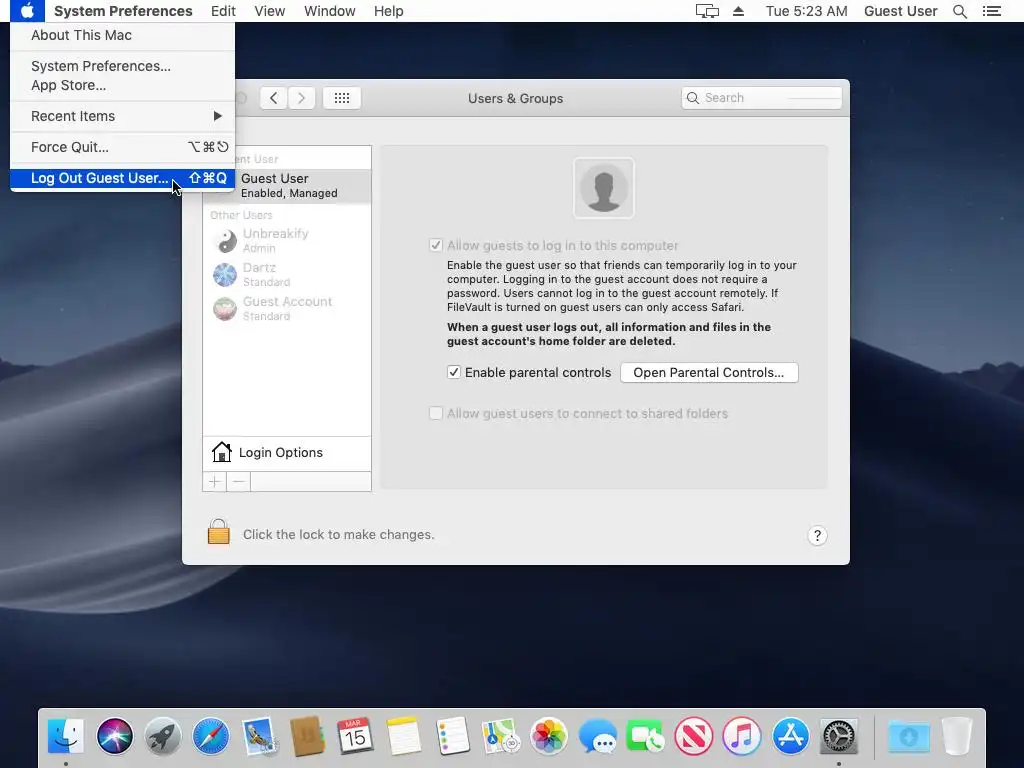
Task: Launch Siri from the Dock
Action: click(x=114, y=736)
